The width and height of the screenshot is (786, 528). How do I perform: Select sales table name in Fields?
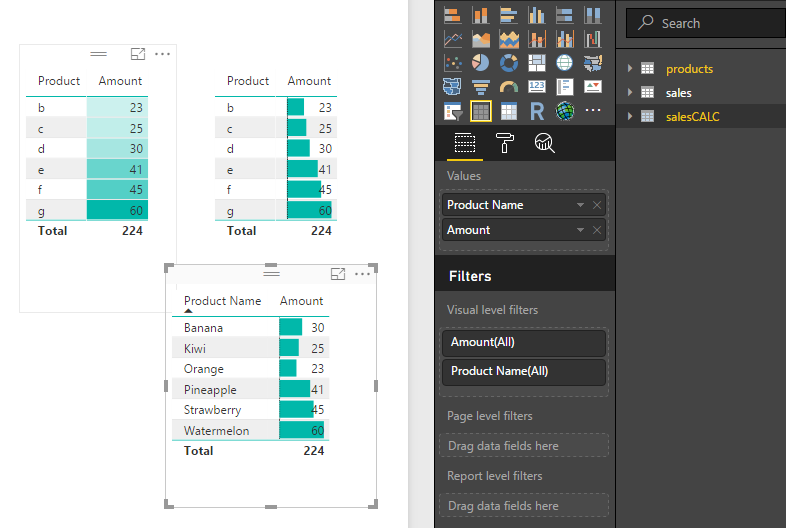[x=678, y=93]
